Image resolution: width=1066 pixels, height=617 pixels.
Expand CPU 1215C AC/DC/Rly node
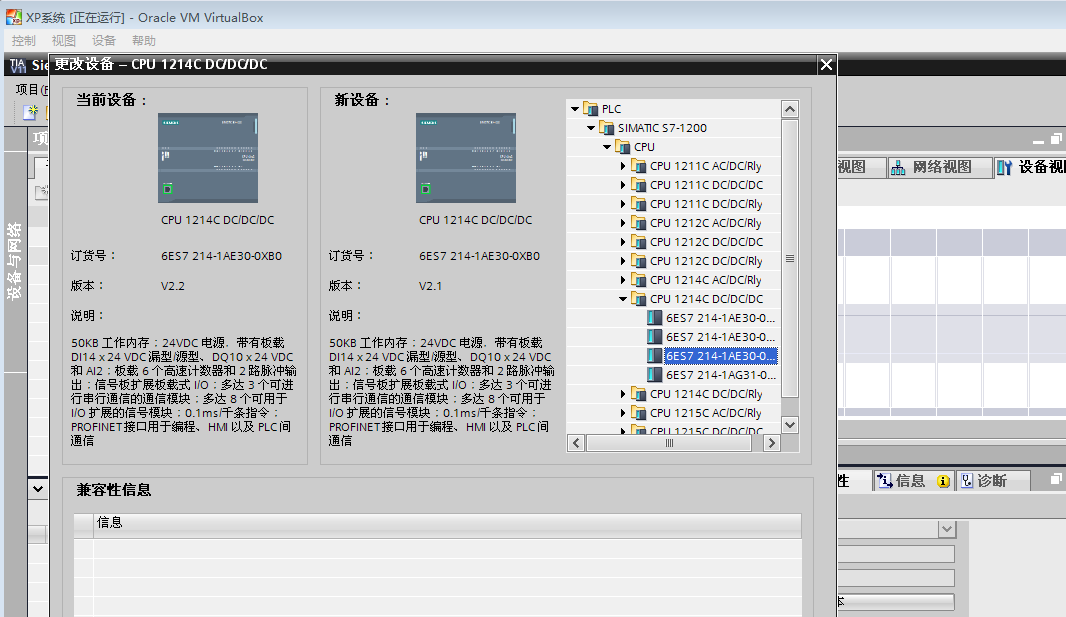623,413
